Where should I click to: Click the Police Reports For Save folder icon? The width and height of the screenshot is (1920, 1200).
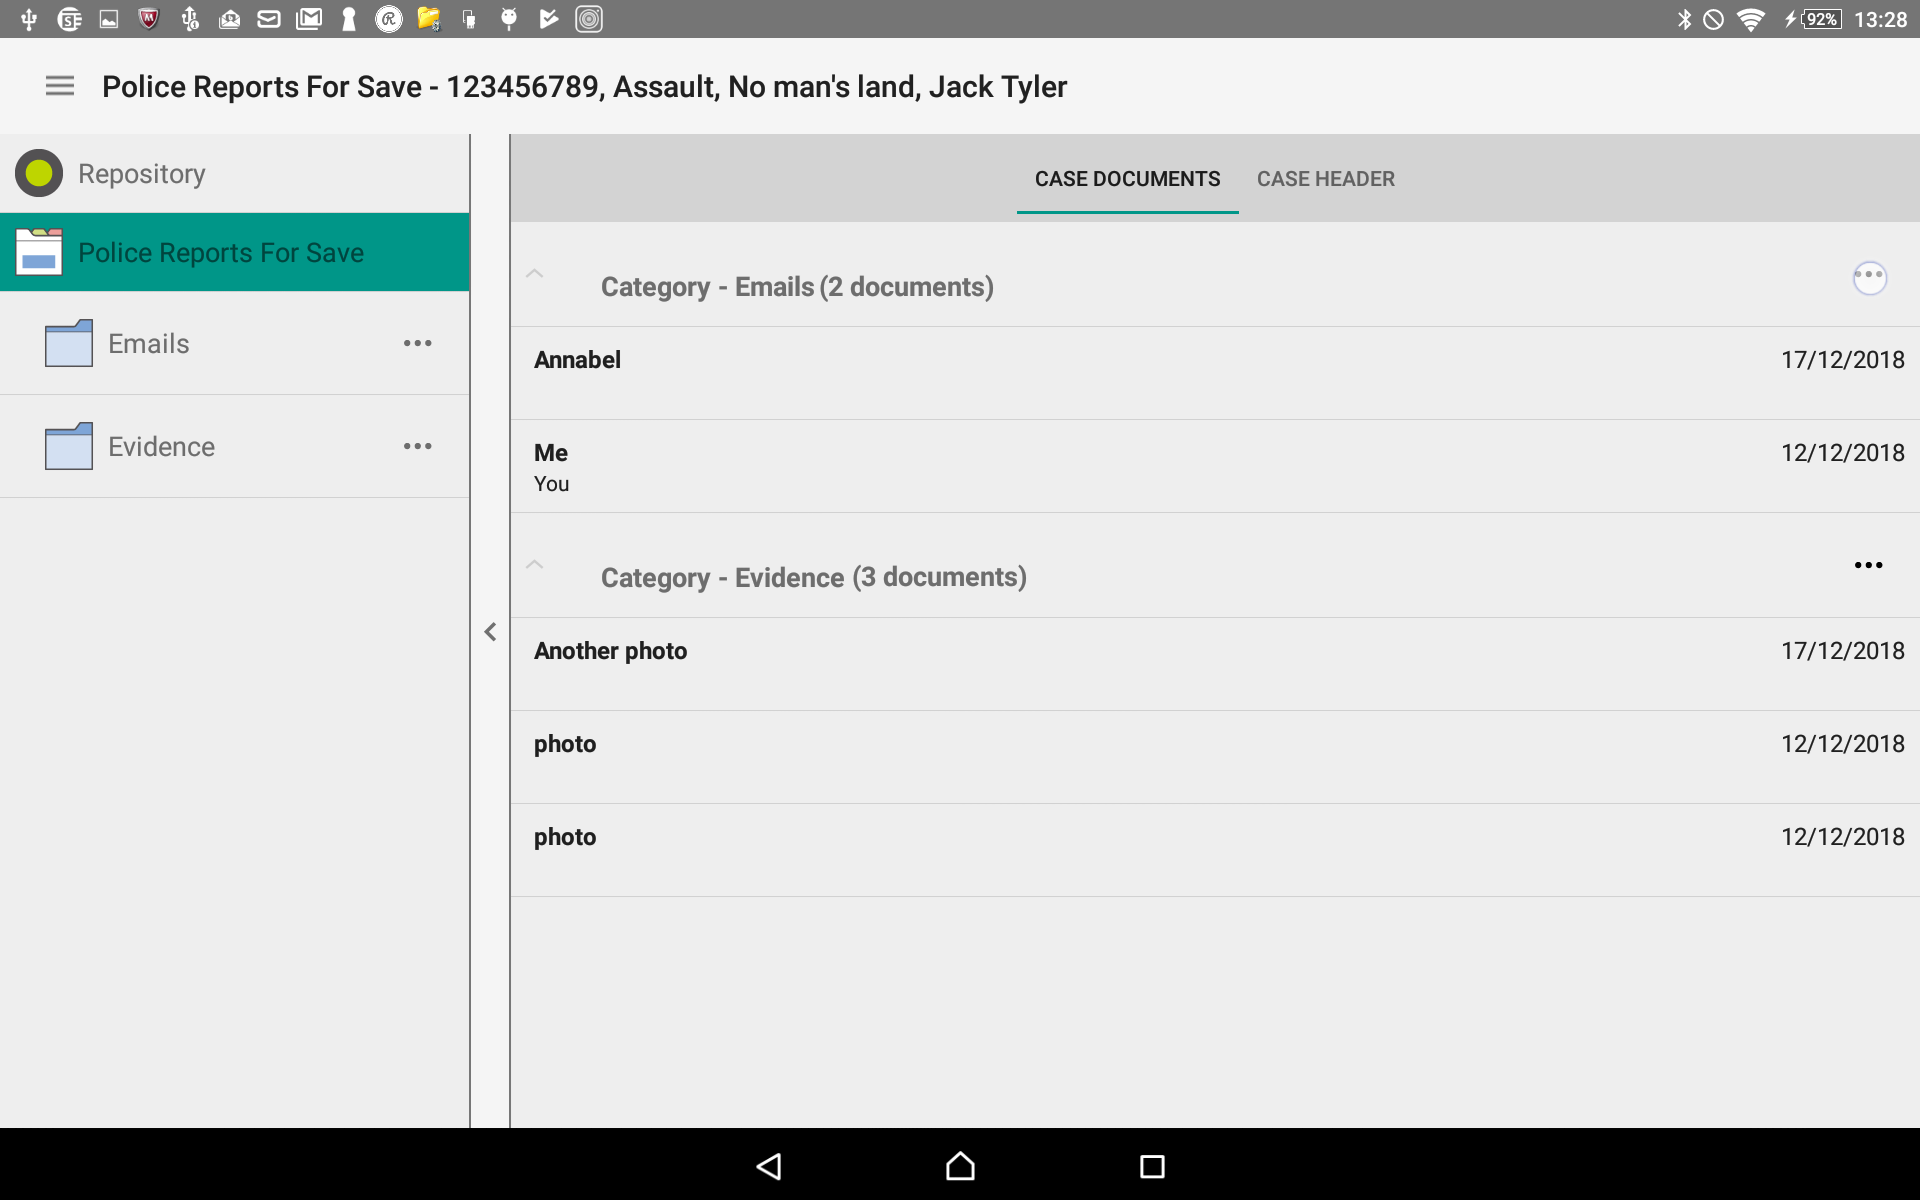pos(38,251)
